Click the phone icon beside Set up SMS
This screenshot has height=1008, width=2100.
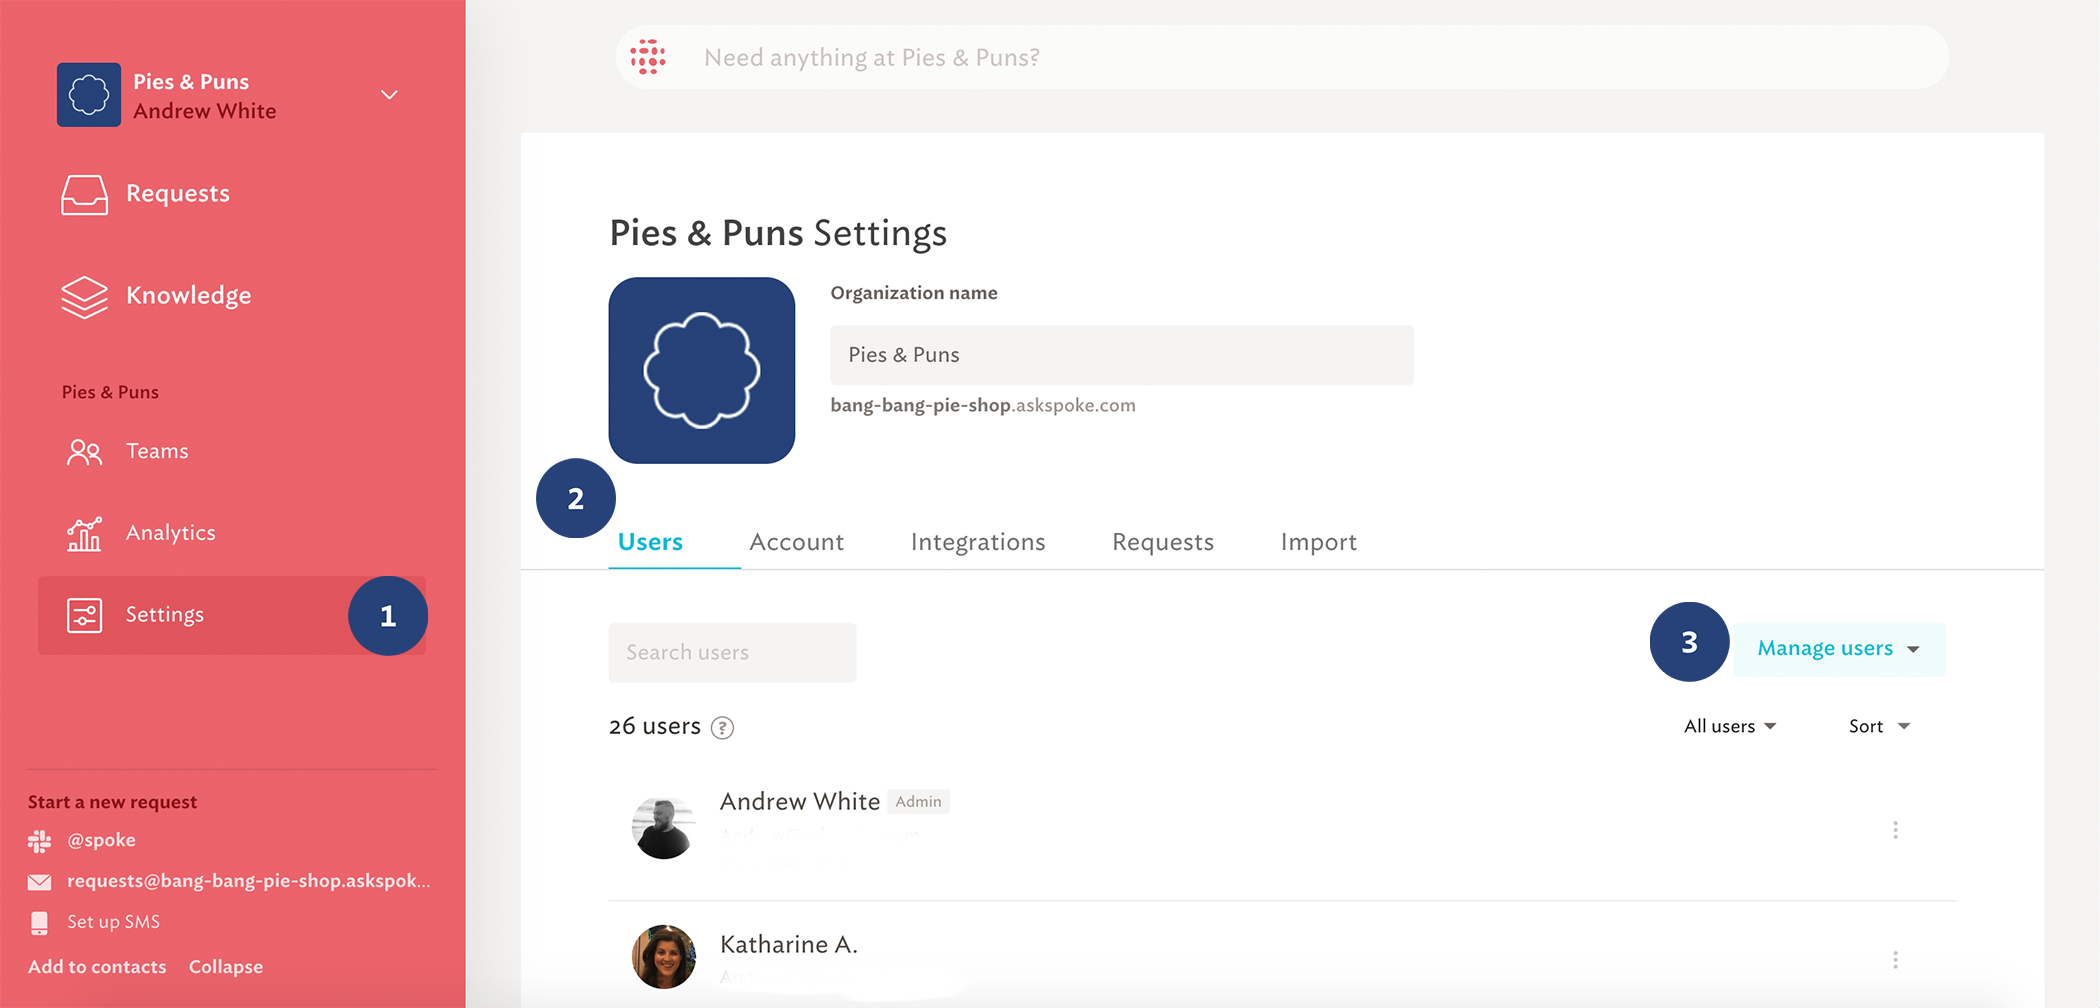click(x=40, y=923)
